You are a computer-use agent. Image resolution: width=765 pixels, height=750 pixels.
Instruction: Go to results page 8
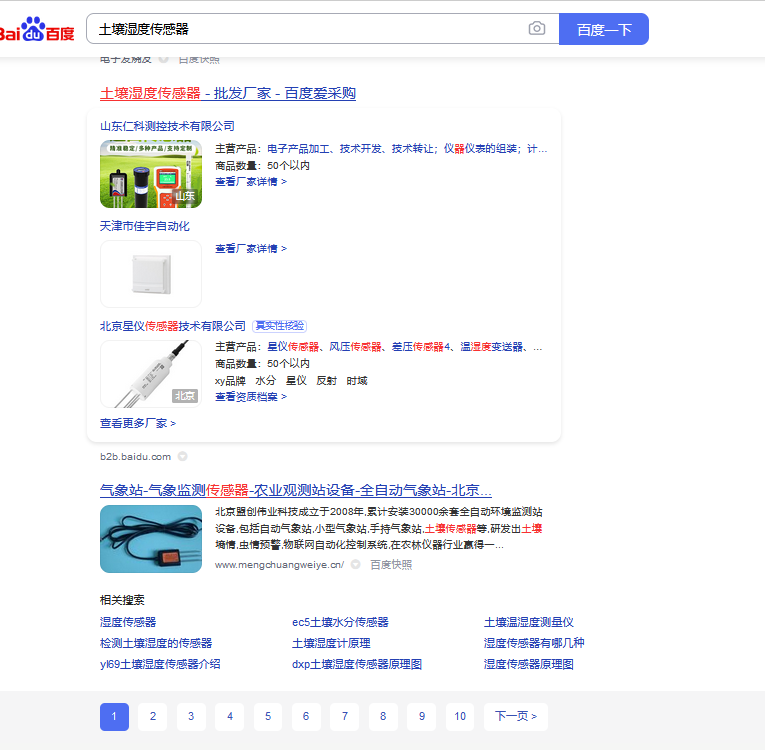coord(383,716)
